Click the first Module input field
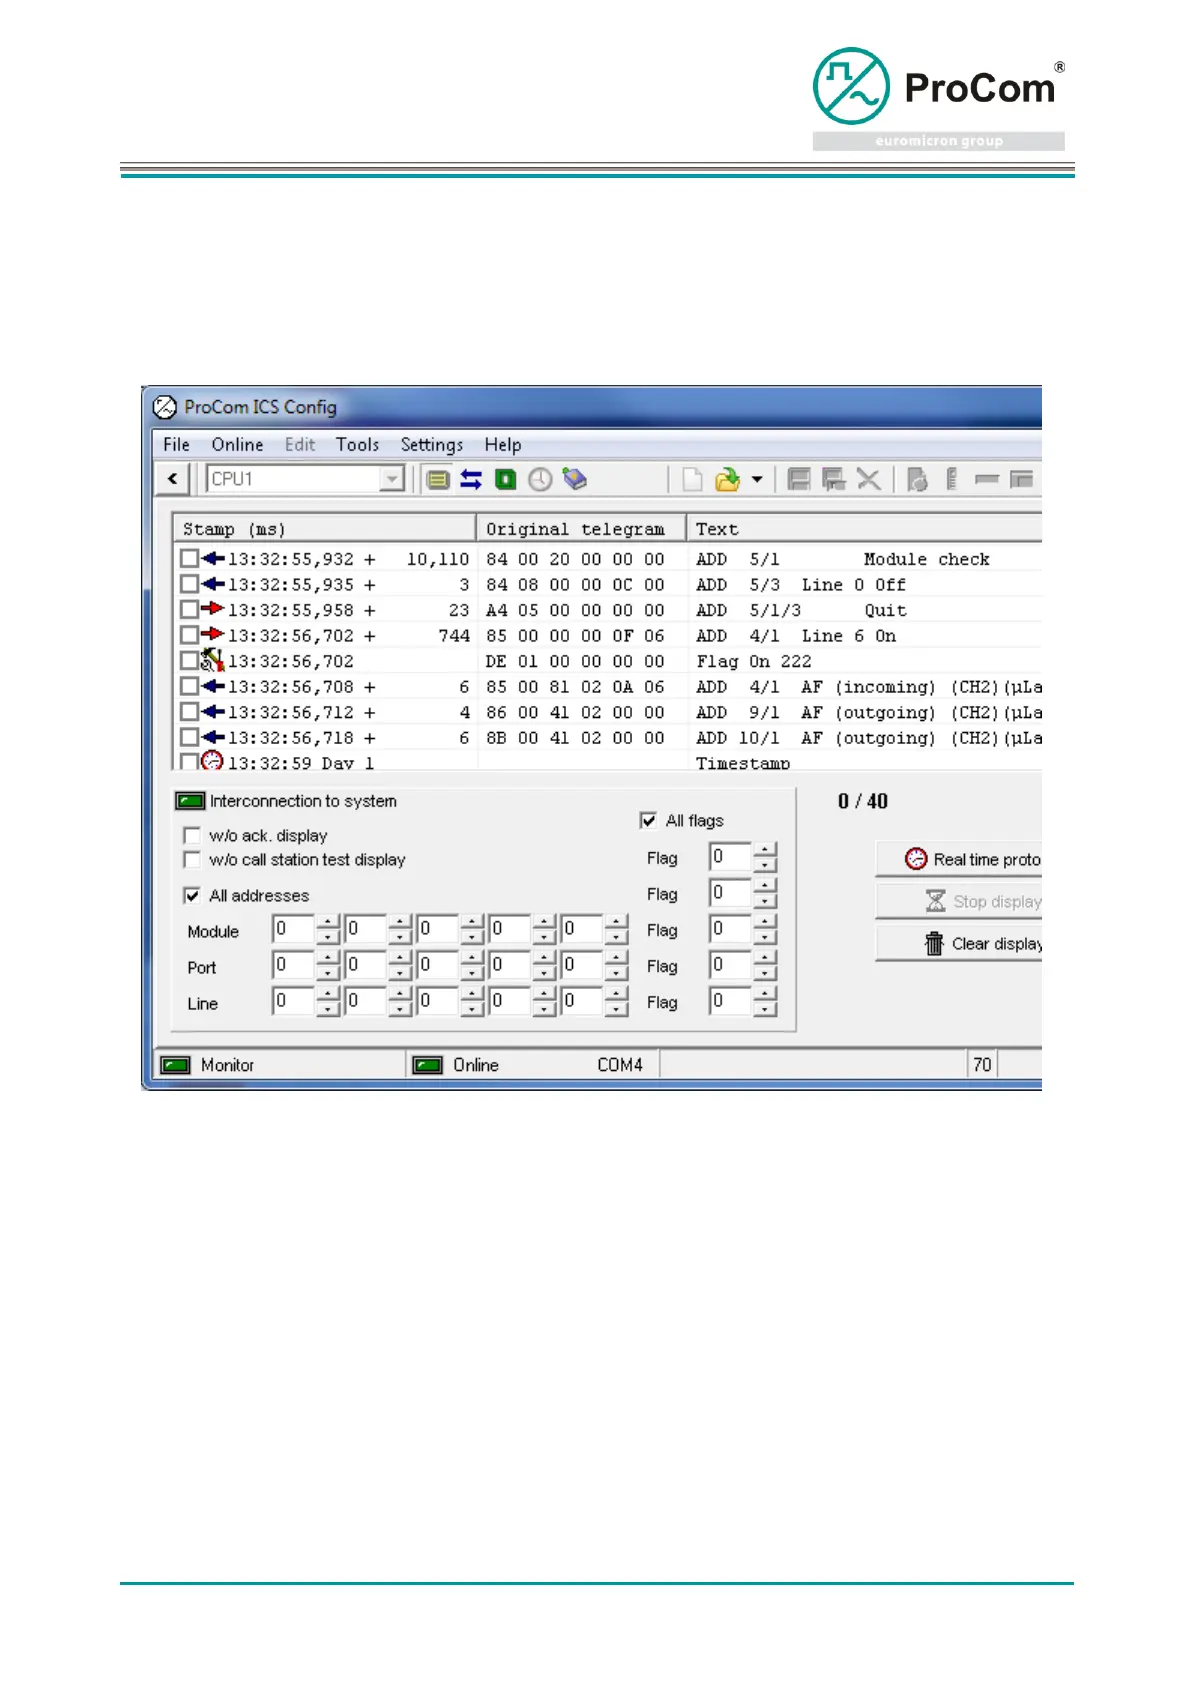Image resolution: width=1191 pixels, height=1684 pixels. [293, 930]
